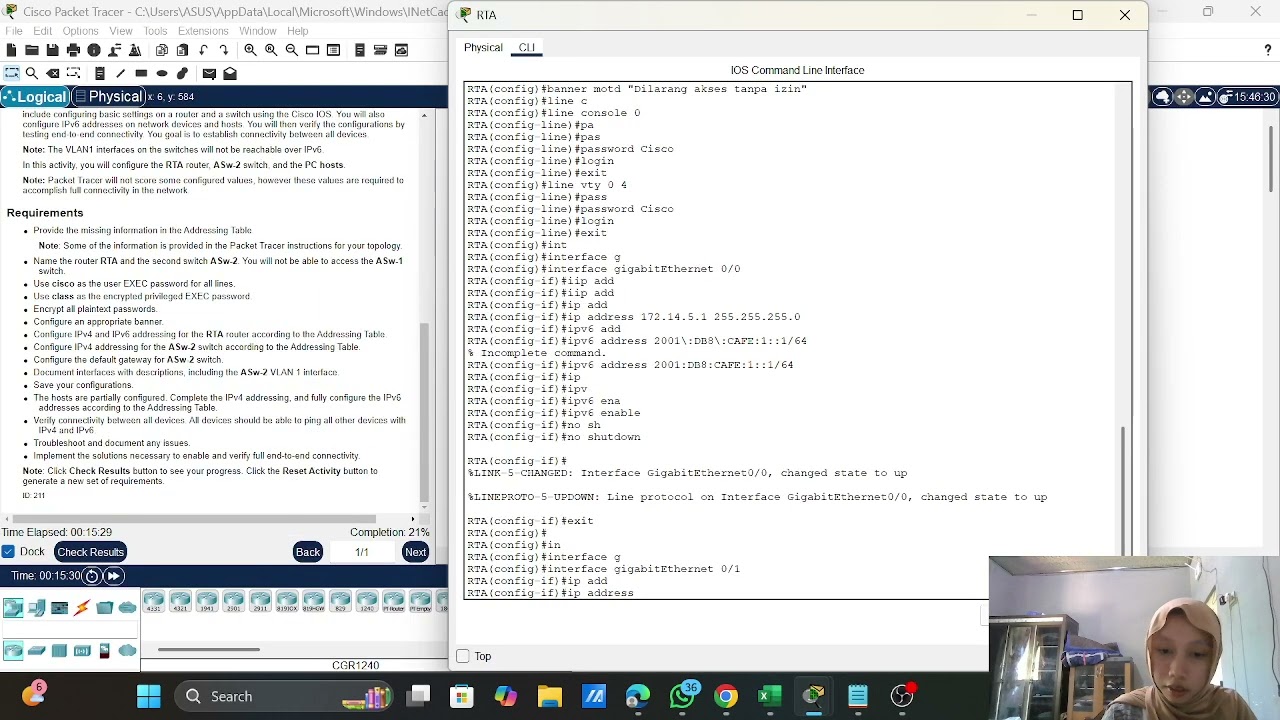Viewport: 1280px width, 720px height.
Task: Switch to Physical workspace view
Action: tap(109, 96)
